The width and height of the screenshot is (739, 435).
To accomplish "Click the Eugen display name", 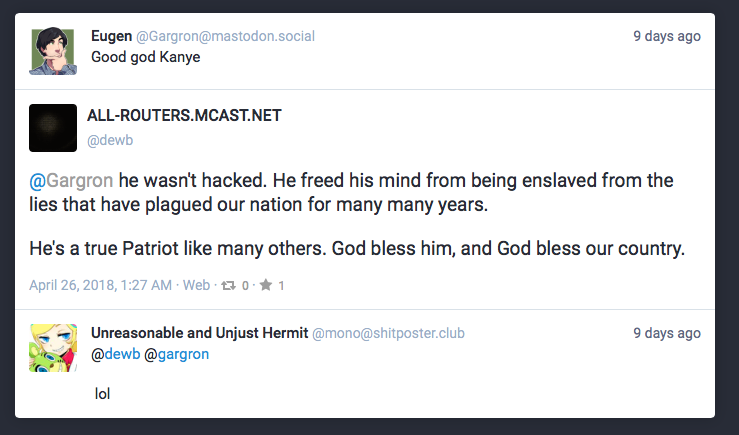I will (110, 36).
